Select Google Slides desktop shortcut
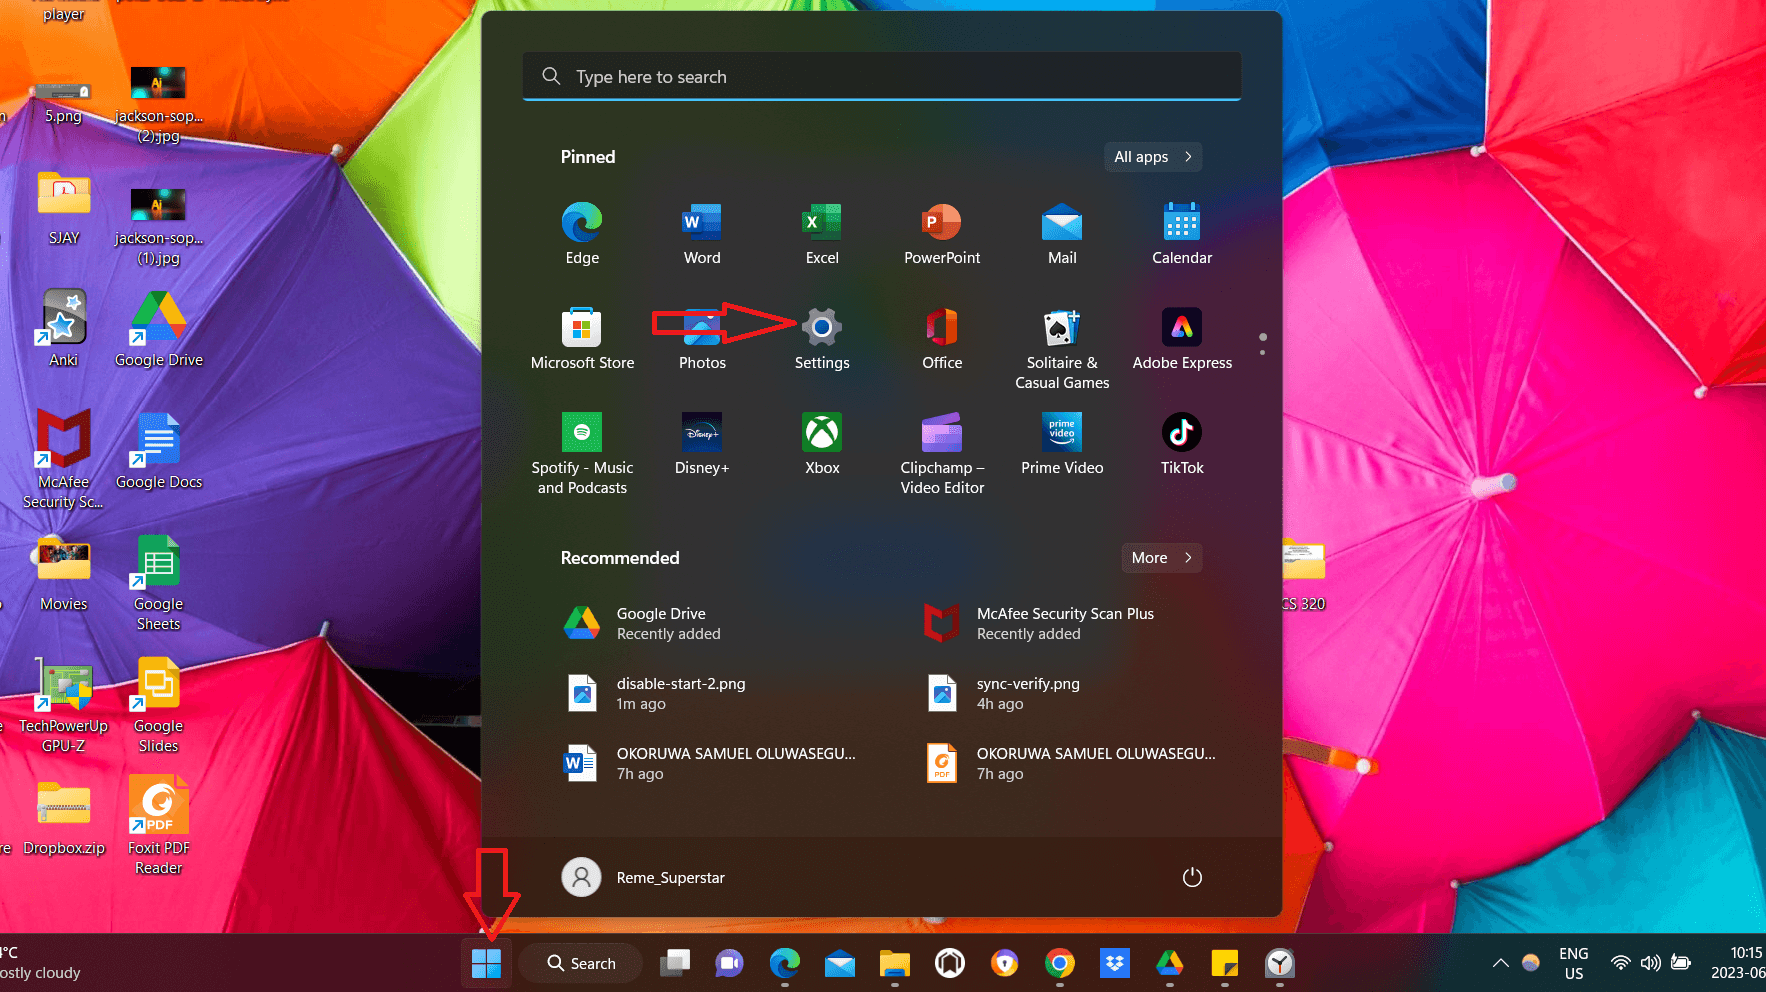1766x992 pixels. pos(159,705)
